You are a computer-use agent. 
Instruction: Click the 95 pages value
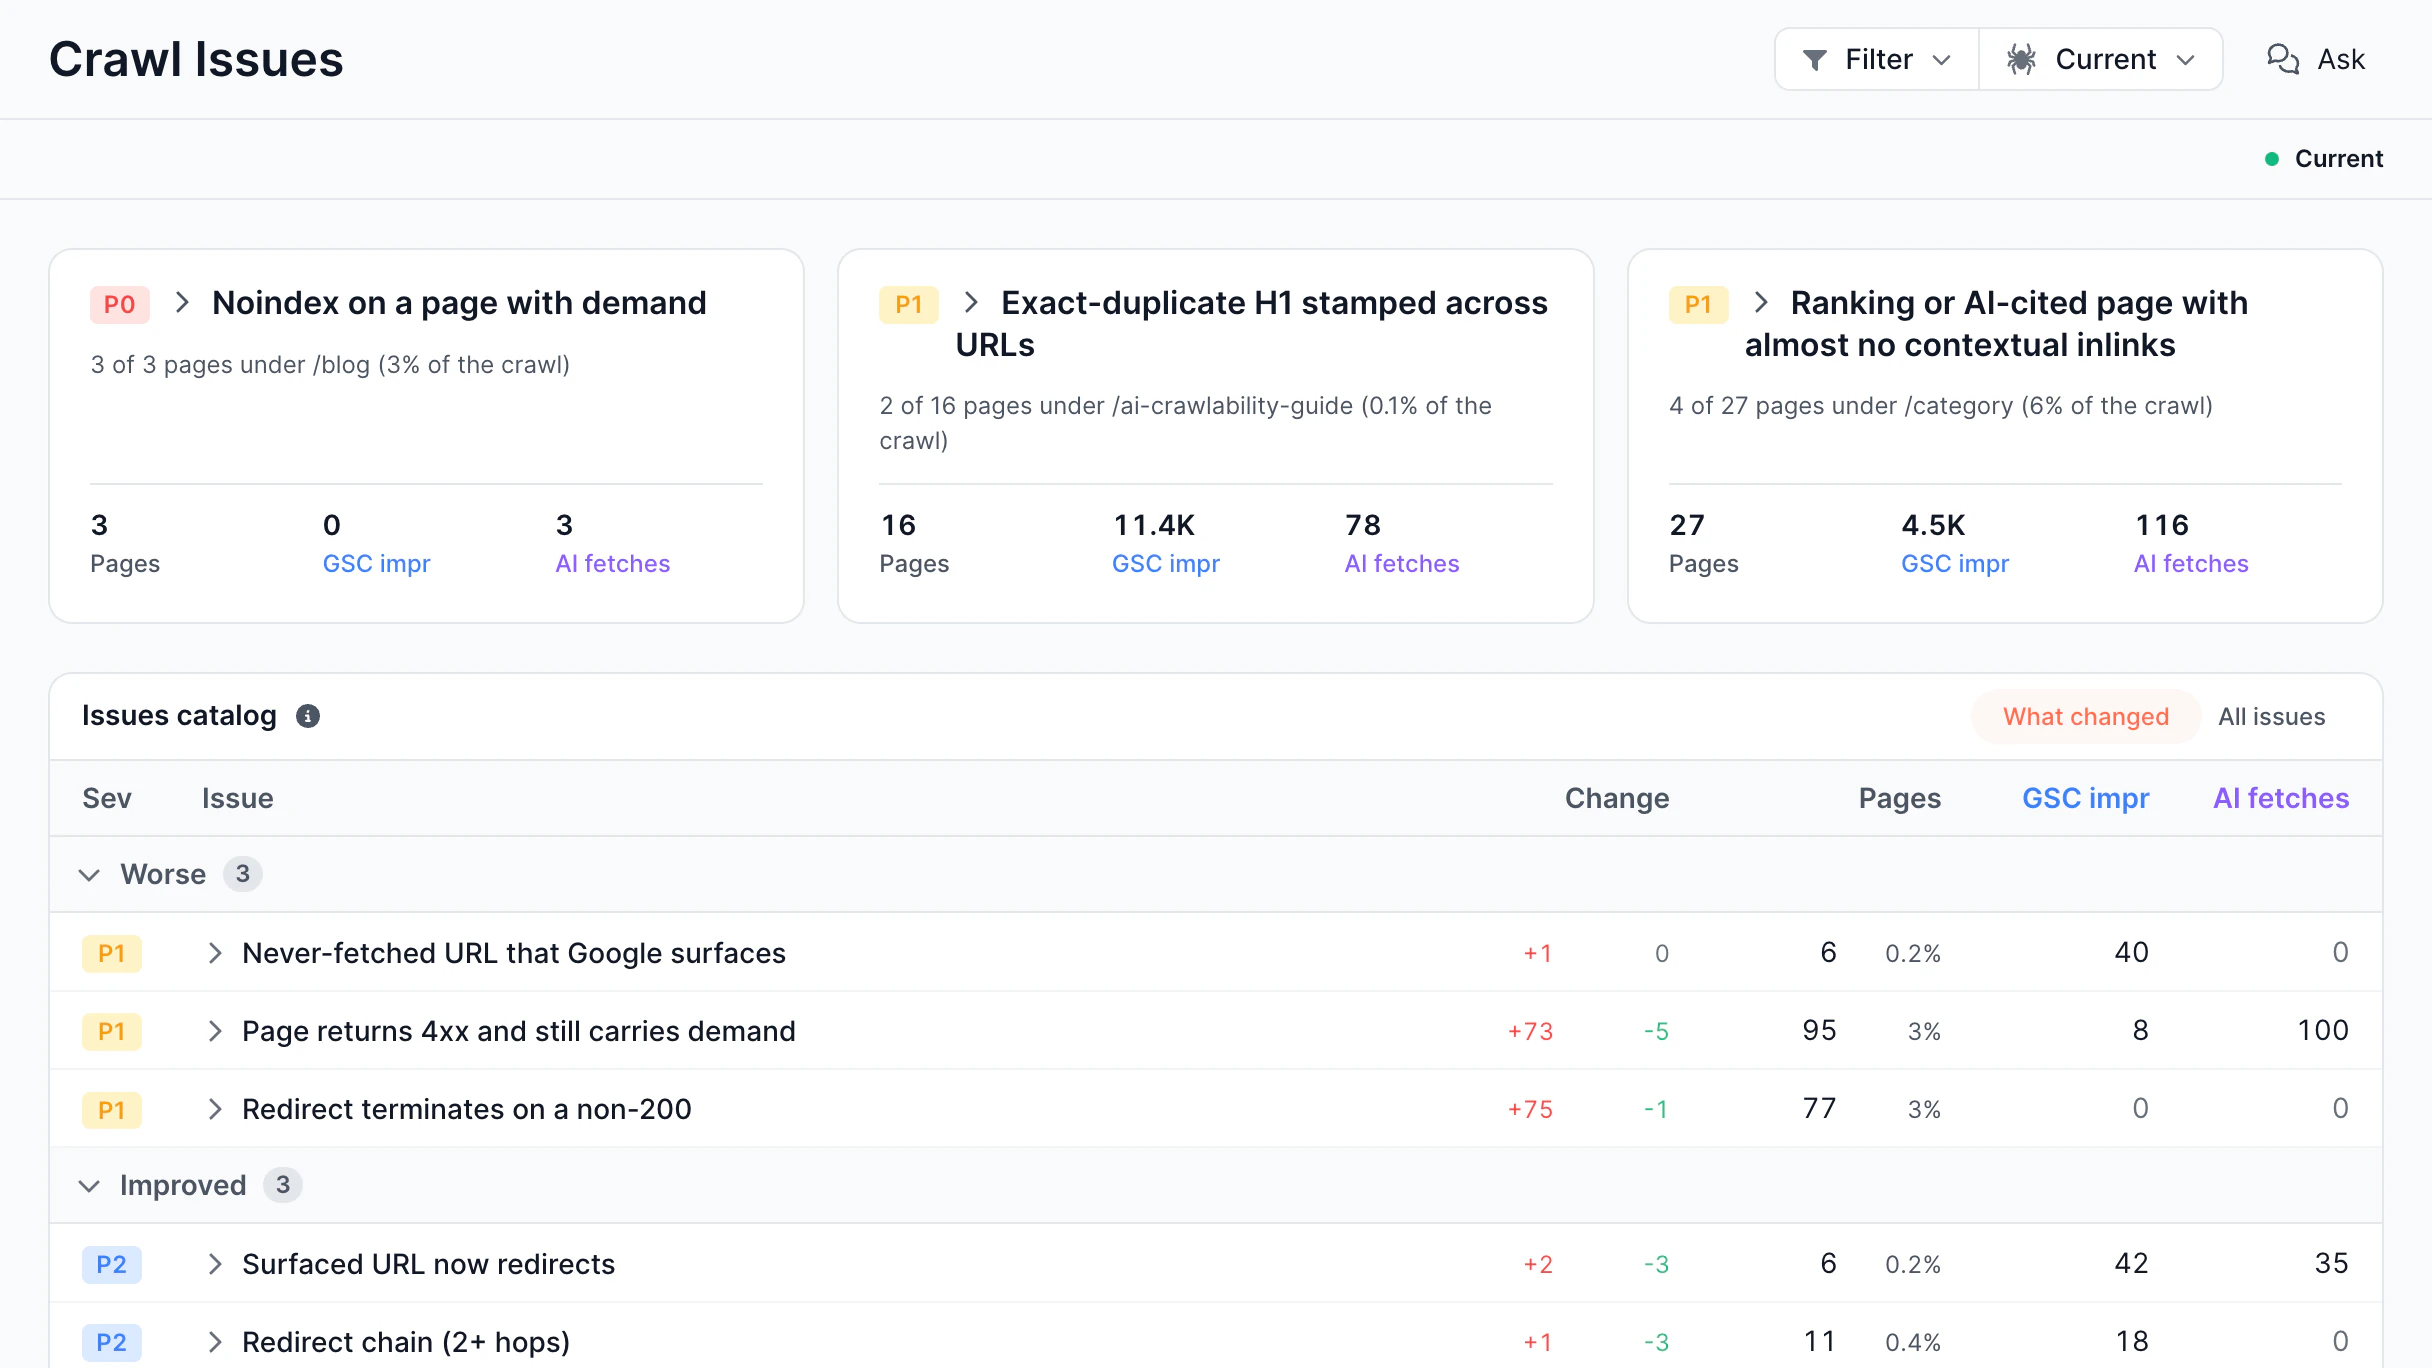pos(1819,1031)
